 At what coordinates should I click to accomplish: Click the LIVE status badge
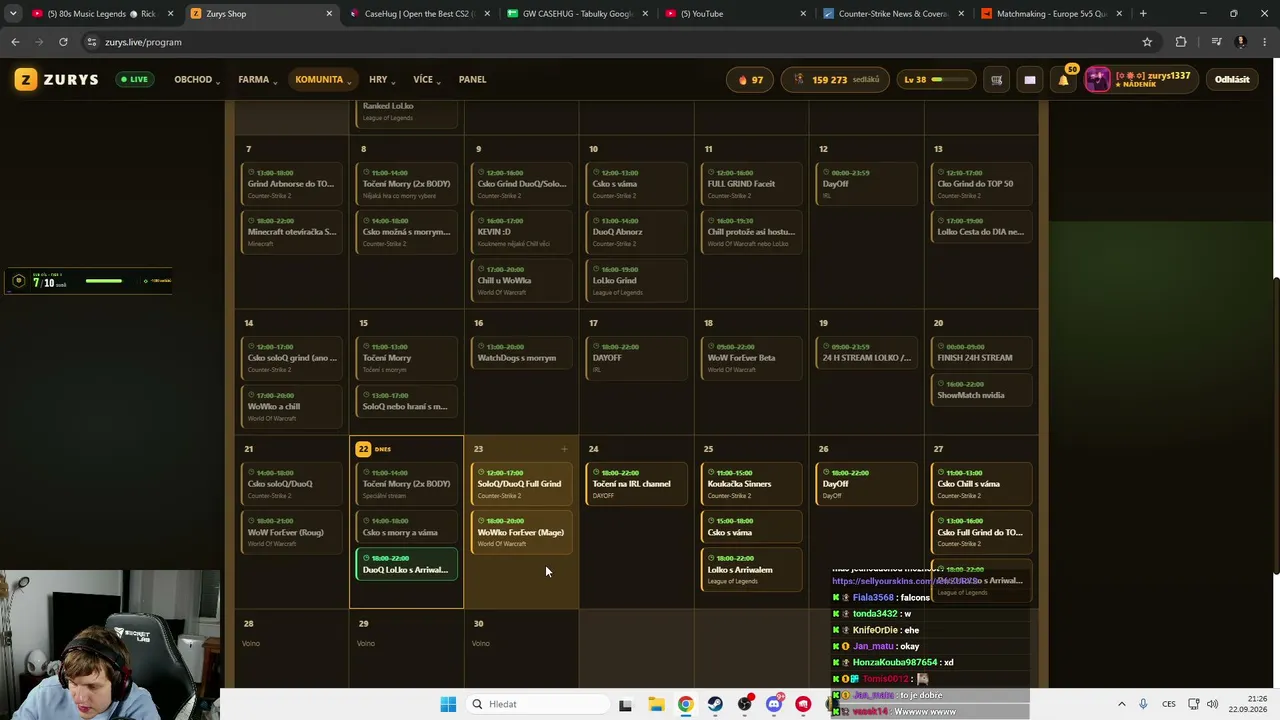coord(134,80)
